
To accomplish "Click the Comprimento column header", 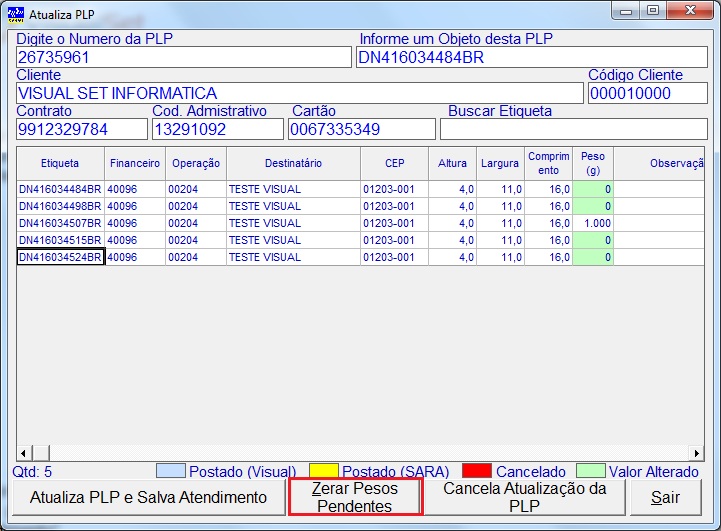I will 549,163.
